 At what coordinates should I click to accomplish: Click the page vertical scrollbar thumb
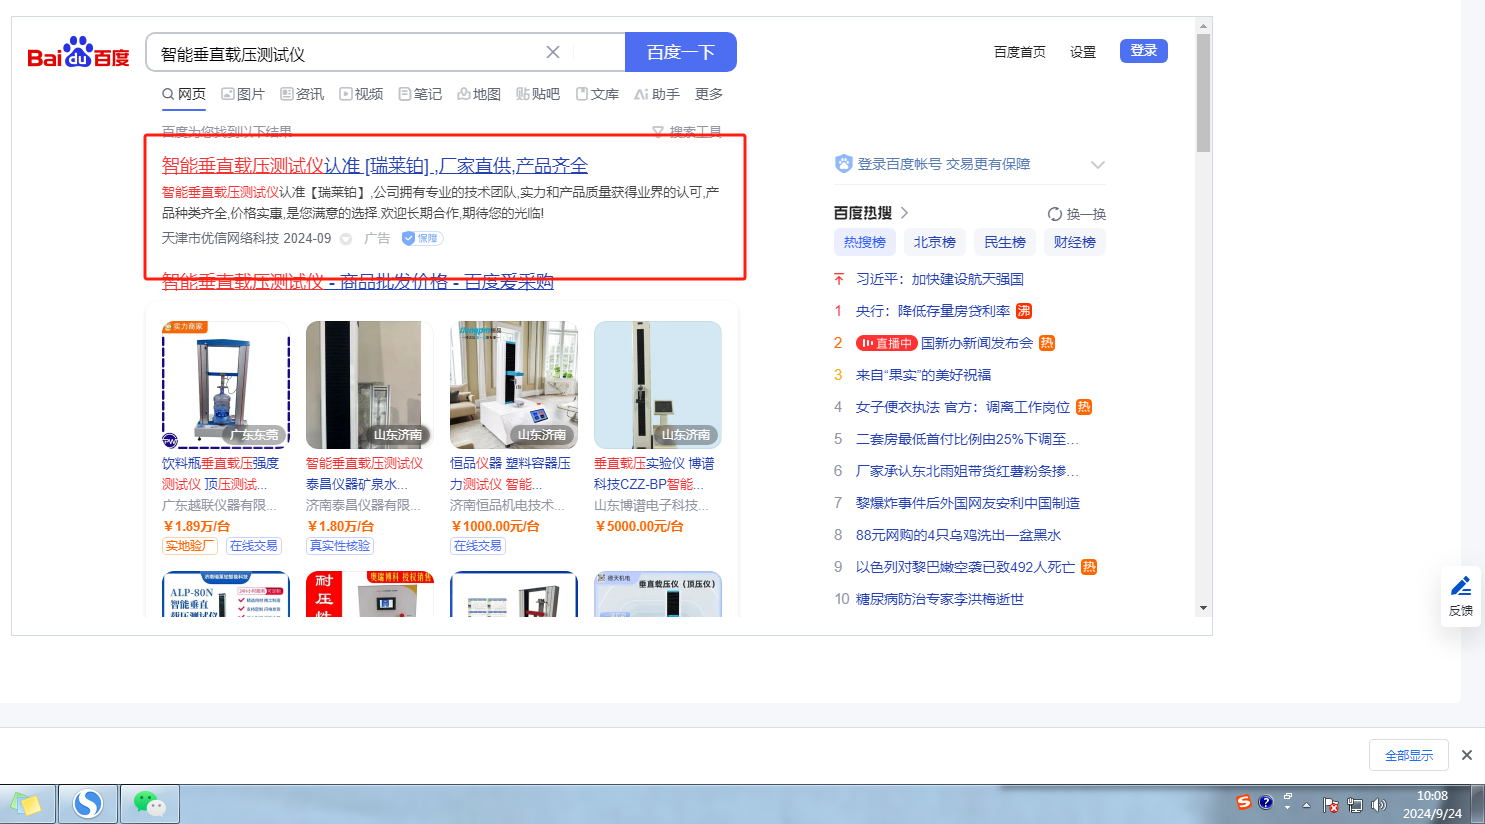[x=1203, y=92]
